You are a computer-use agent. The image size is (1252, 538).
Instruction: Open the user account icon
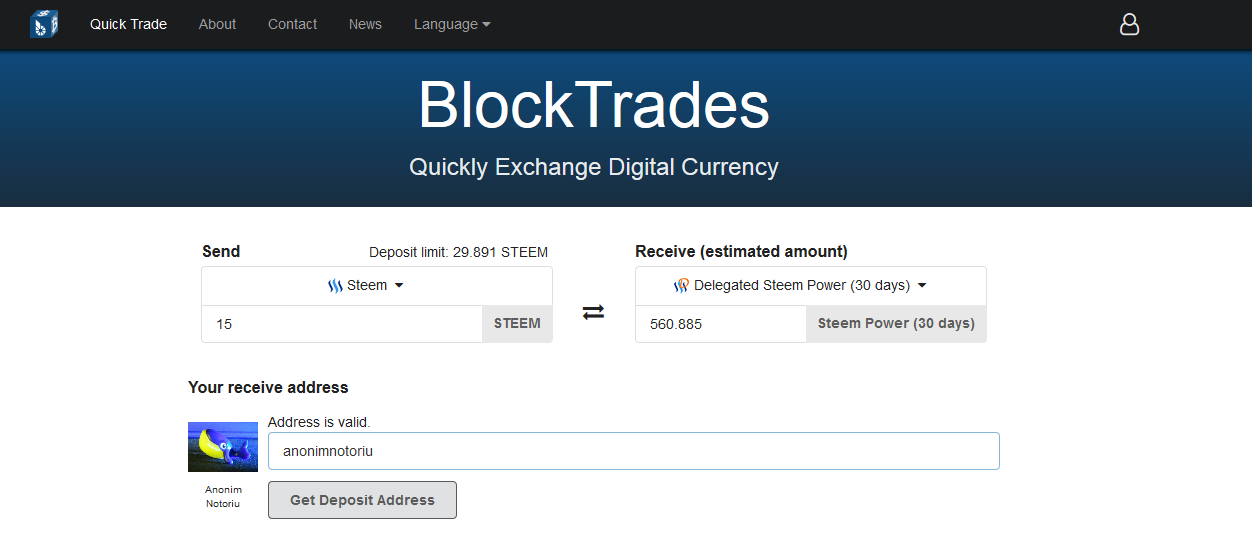click(x=1129, y=24)
